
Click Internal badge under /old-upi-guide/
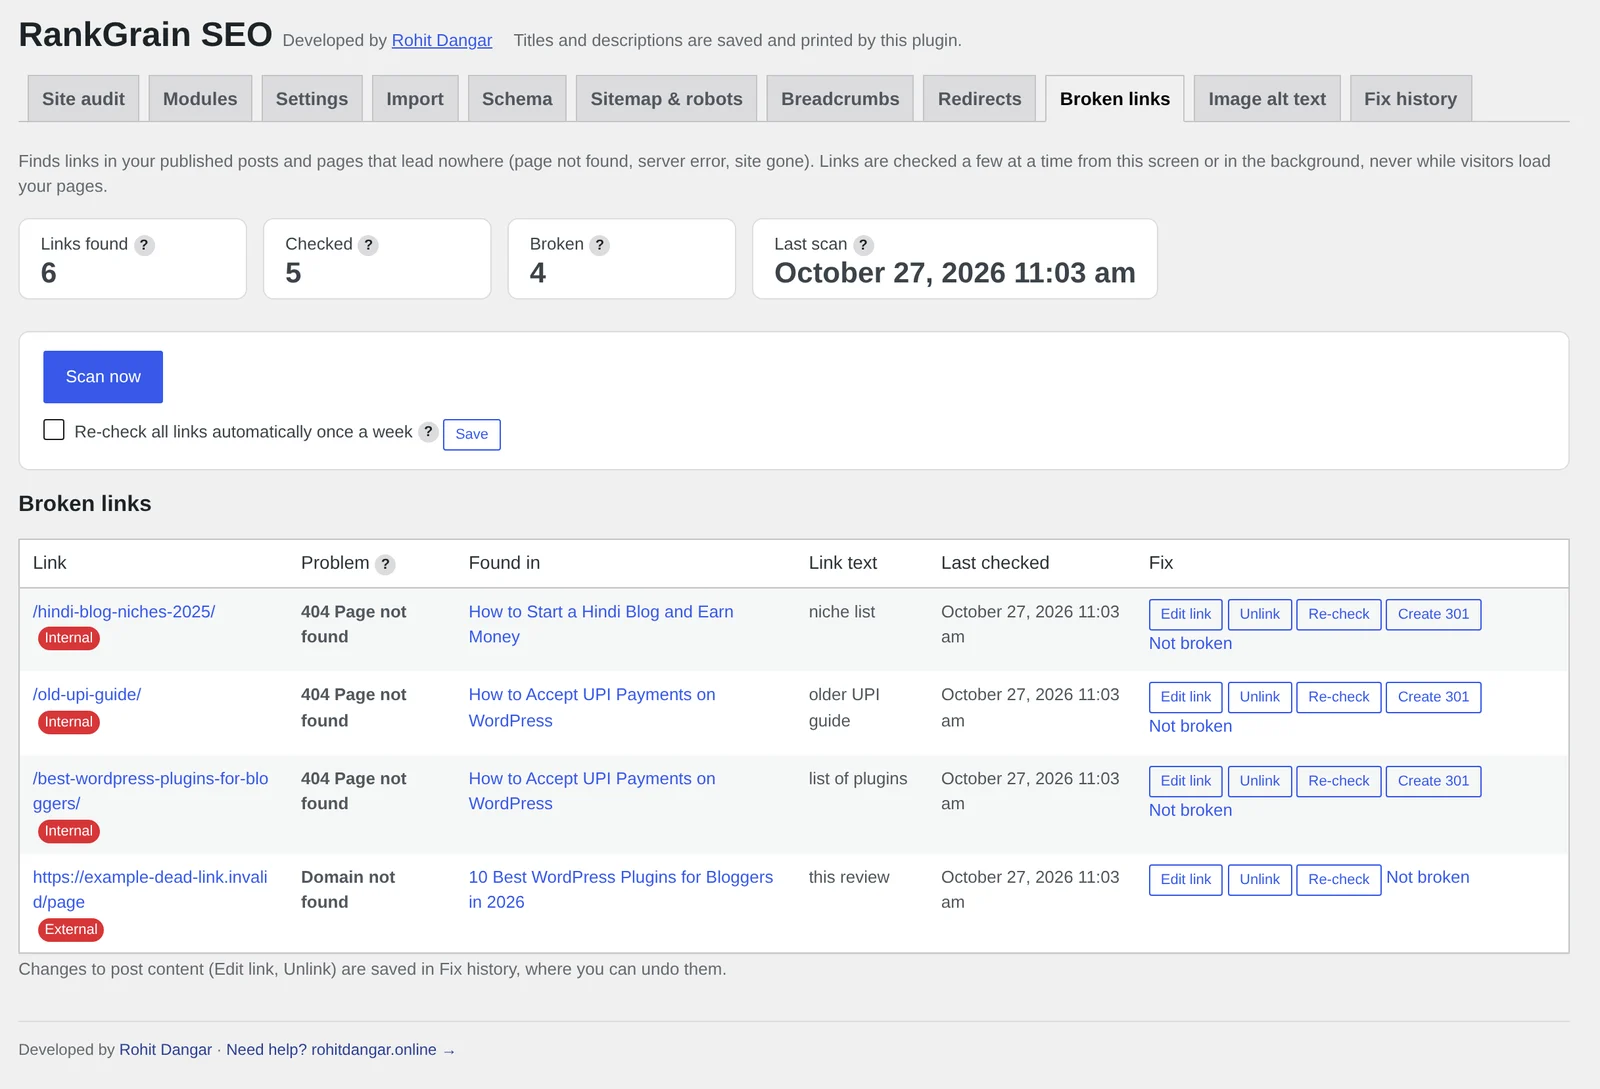coord(68,722)
